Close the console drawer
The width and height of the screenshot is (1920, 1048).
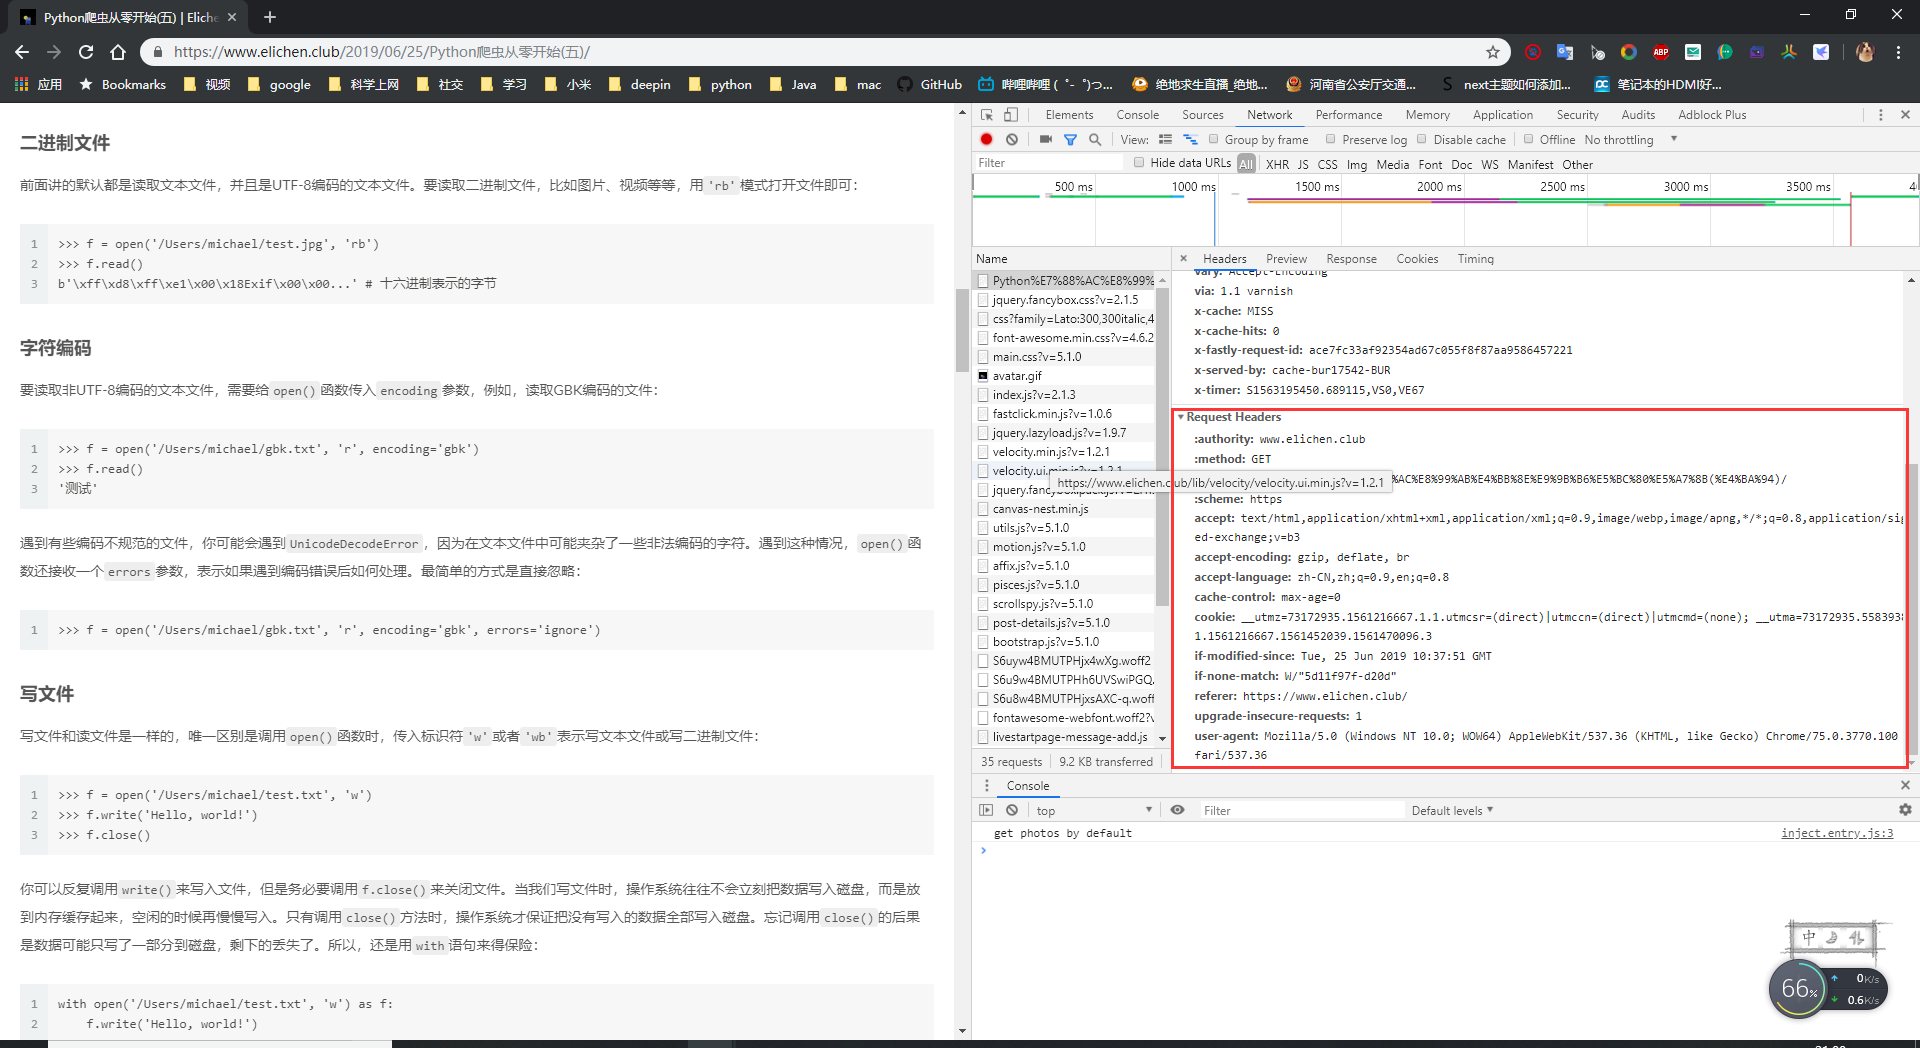pyautogui.click(x=1905, y=786)
